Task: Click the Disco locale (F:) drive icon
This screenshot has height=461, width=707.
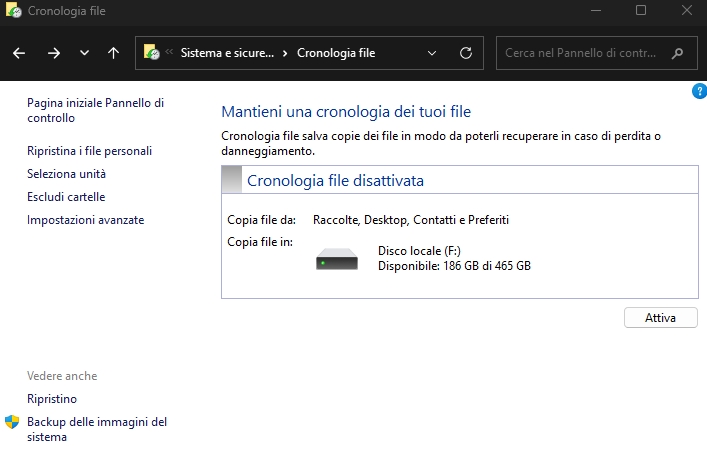Action: [x=337, y=259]
